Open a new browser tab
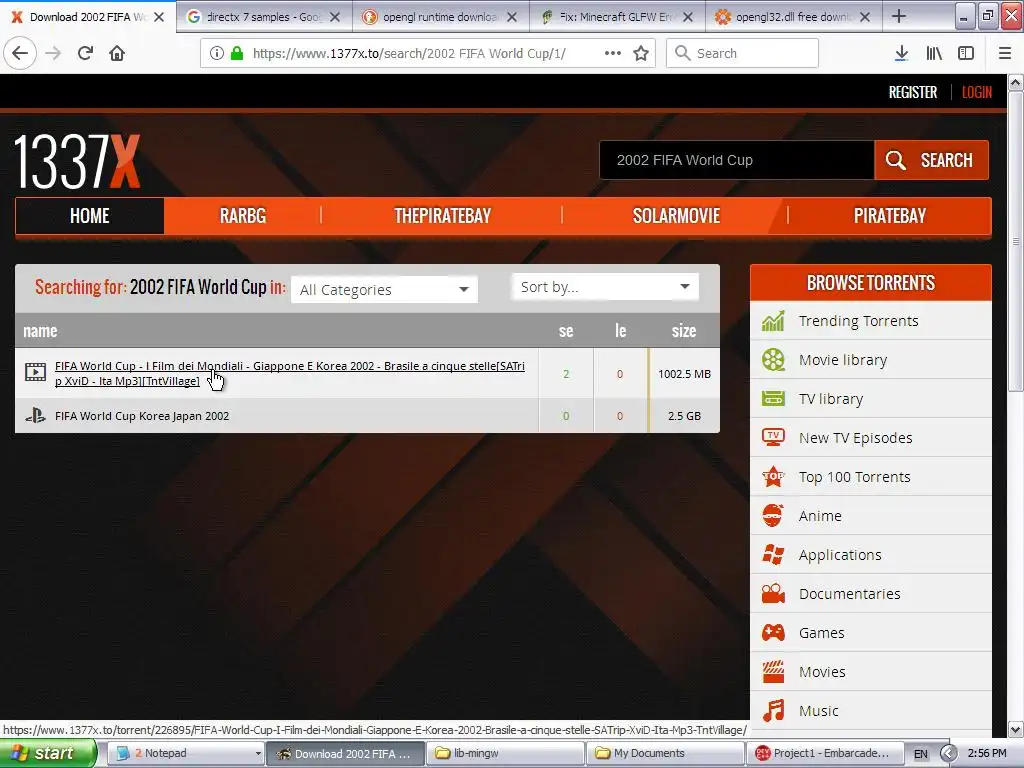 point(899,16)
